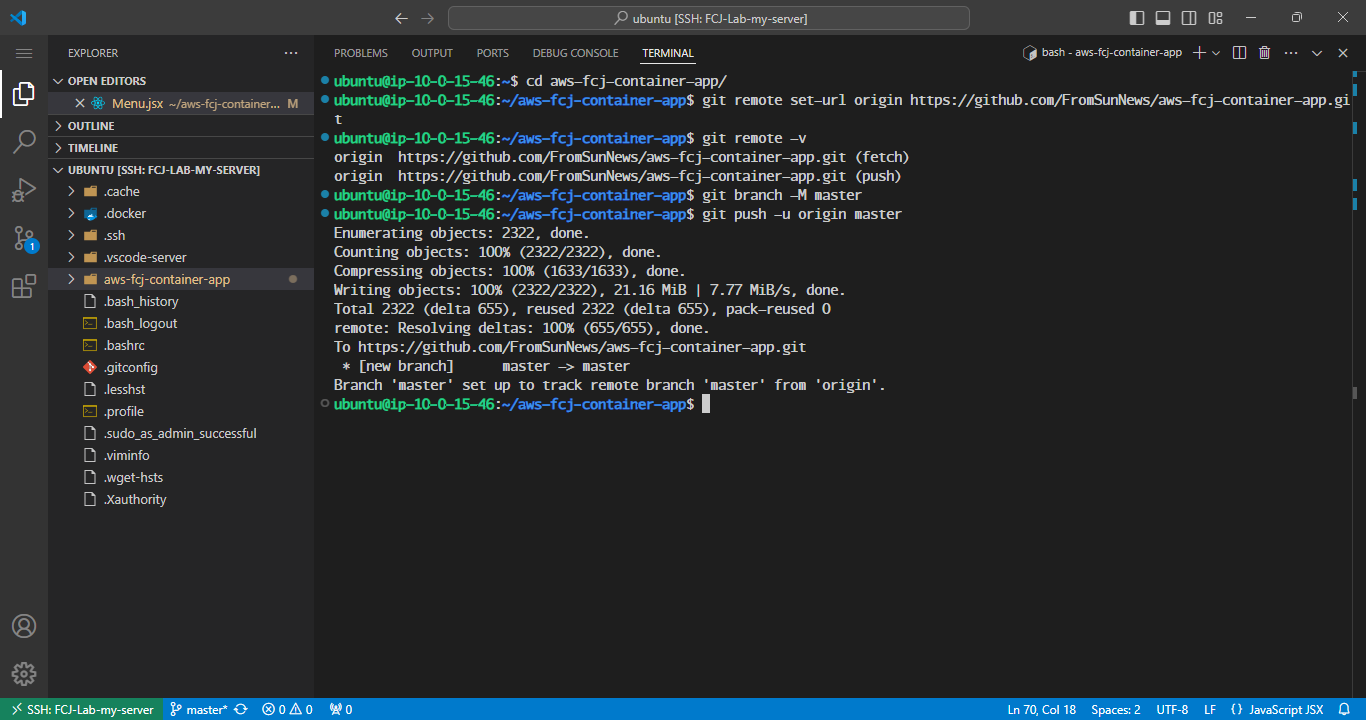Open errors and warnings status item
Screen dimensions: 1366x720
pyautogui.click(x=287, y=709)
